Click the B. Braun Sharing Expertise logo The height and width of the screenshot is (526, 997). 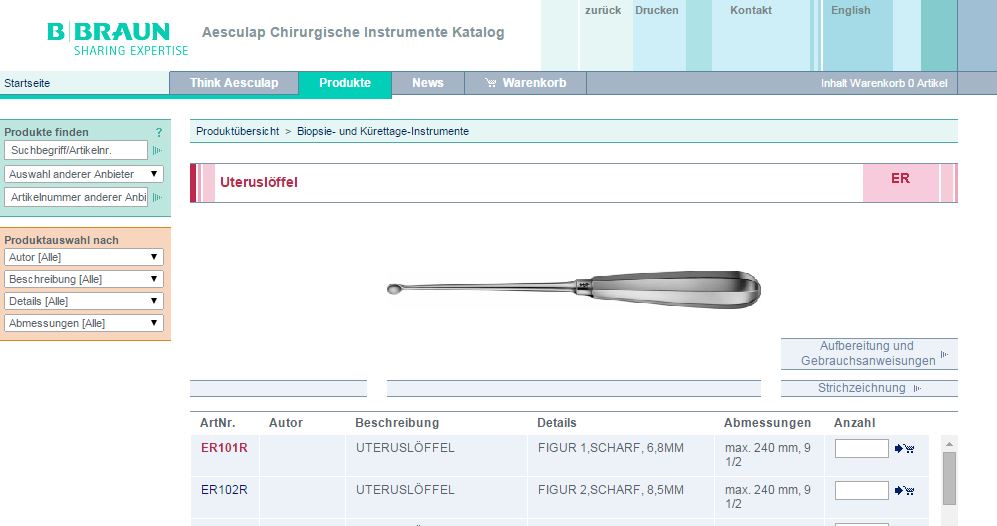(117, 38)
